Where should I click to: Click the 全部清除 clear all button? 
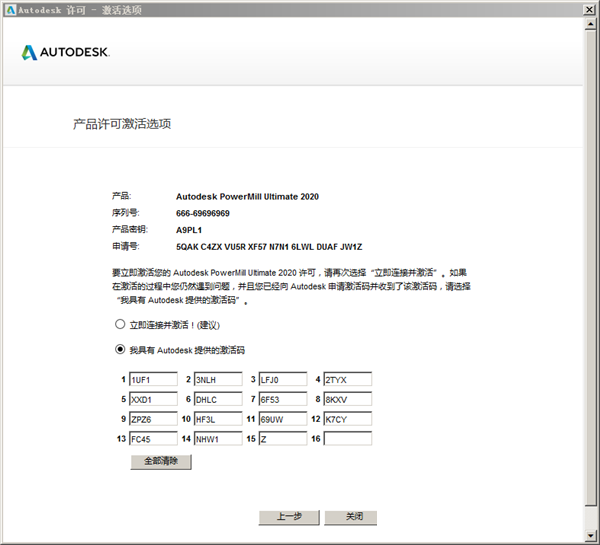[161, 462]
